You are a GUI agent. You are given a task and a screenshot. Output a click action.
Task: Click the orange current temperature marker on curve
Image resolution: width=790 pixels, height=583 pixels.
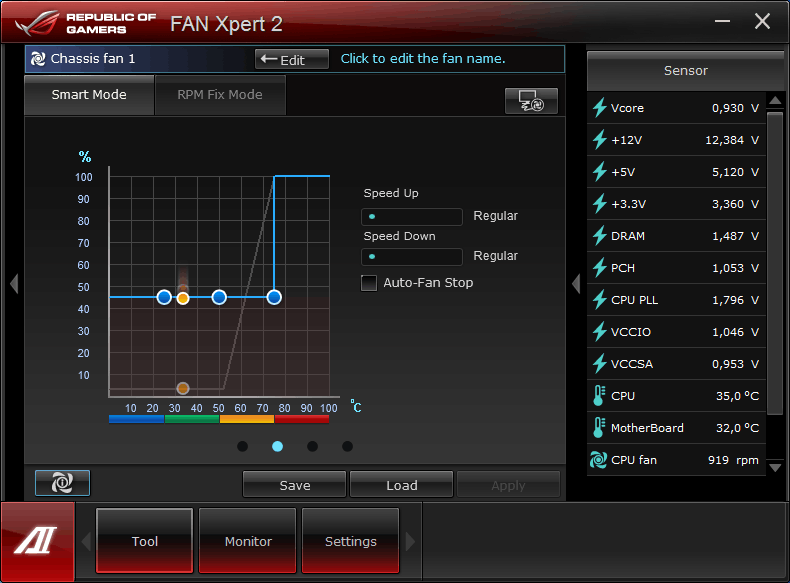point(183,298)
